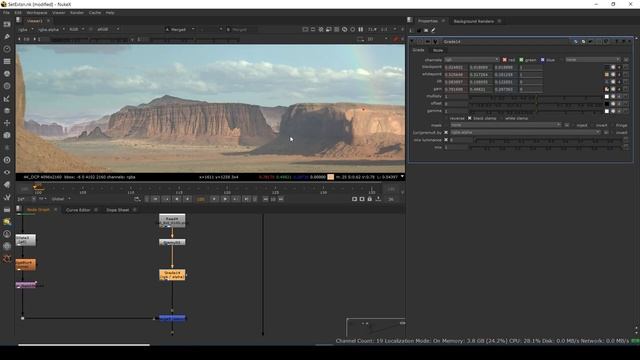640x360 pixels.
Task: Switch to the Background Renders tab
Action: point(473,21)
